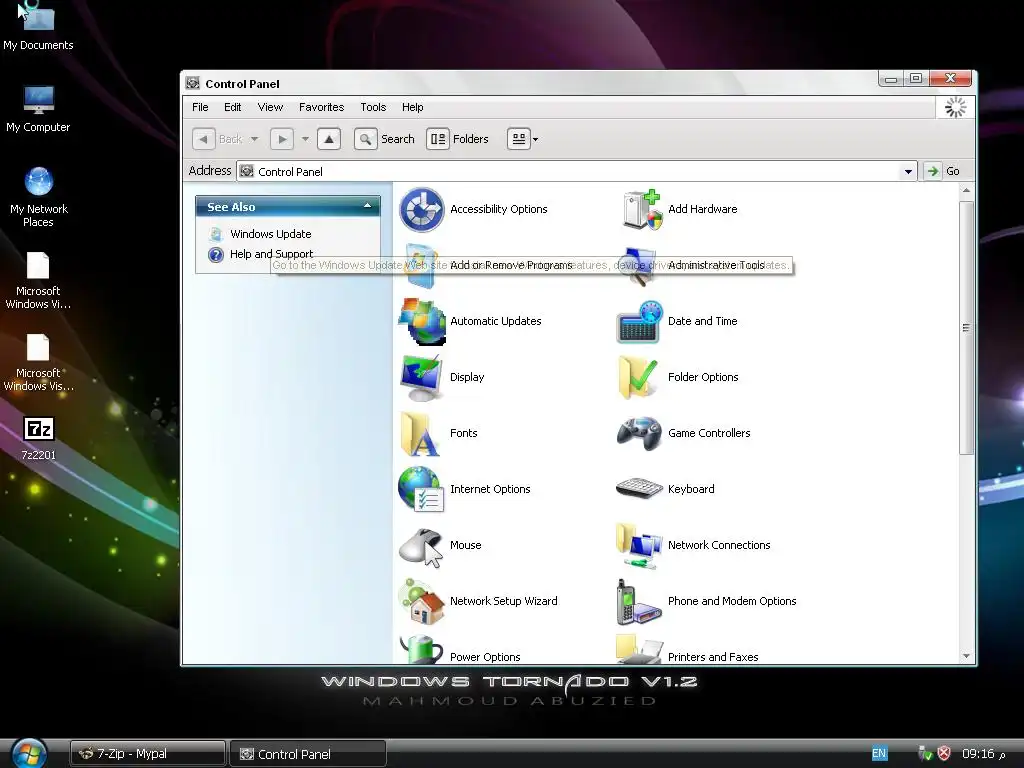Screen dimensions: 1024x768
Task: Open the Tools menu
Action: [373, 107]
